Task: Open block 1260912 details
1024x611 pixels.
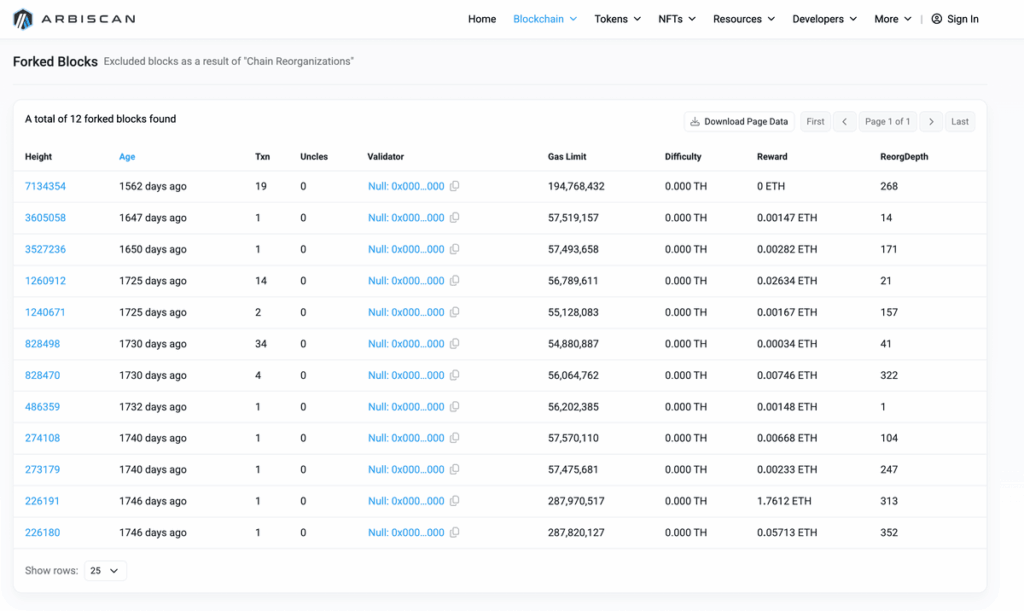Action: click(45, 281)
